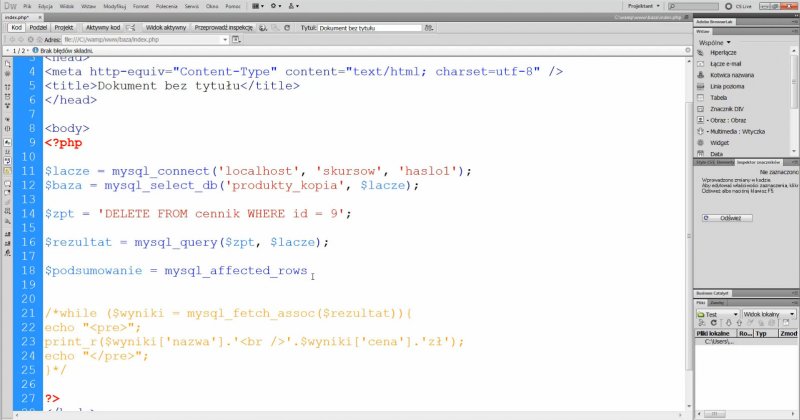The width and height of the screenshot is (800, 420).
Task: Click the Odśwież button
Action: click(x=729, y=217)
